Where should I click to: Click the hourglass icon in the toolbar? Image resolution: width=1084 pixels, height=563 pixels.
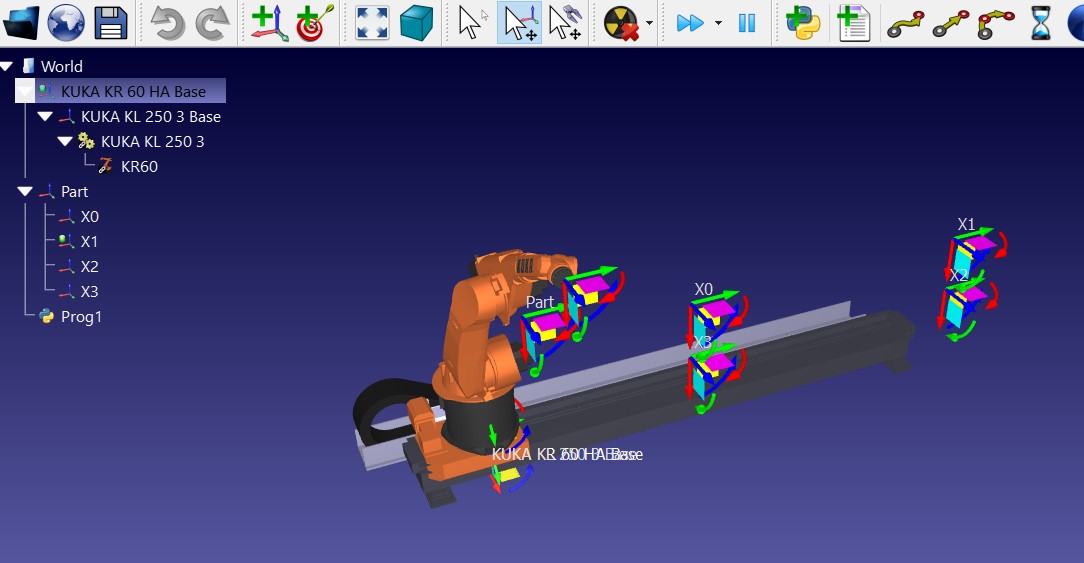tap(1041, 22)
